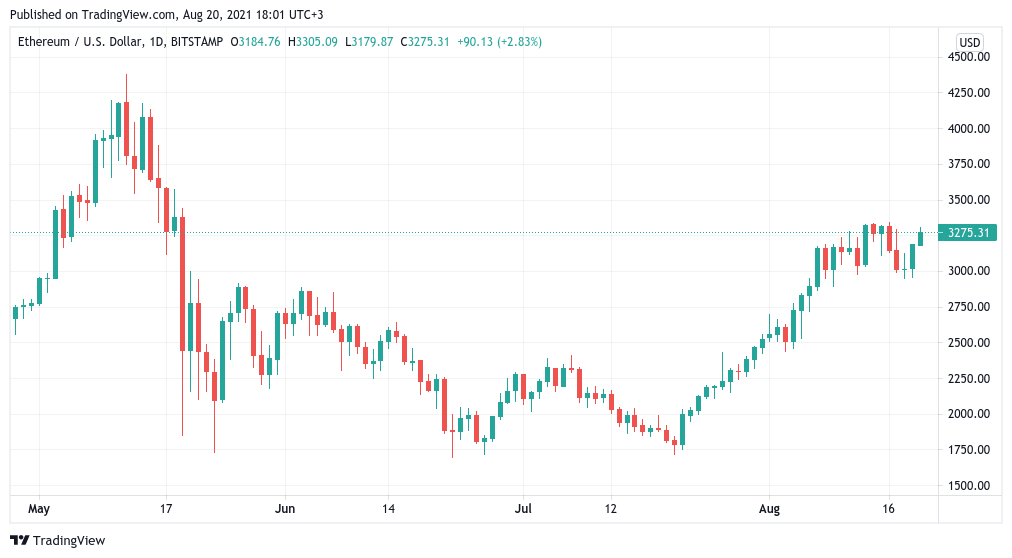This screenshot has width=1012, height=558.
Task: Click the latest green candle at chart right
Action: [920, 237]
